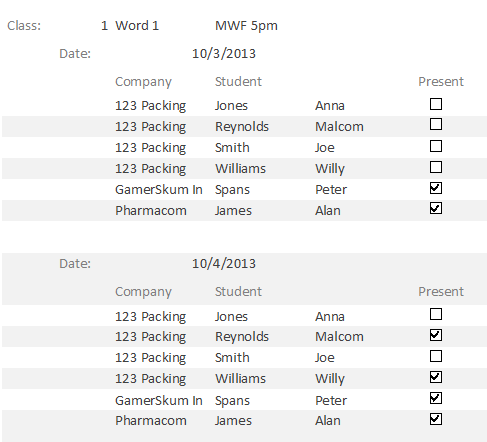Click the first Present column header
The image size is (487, 442).
[x=441, y=82]
